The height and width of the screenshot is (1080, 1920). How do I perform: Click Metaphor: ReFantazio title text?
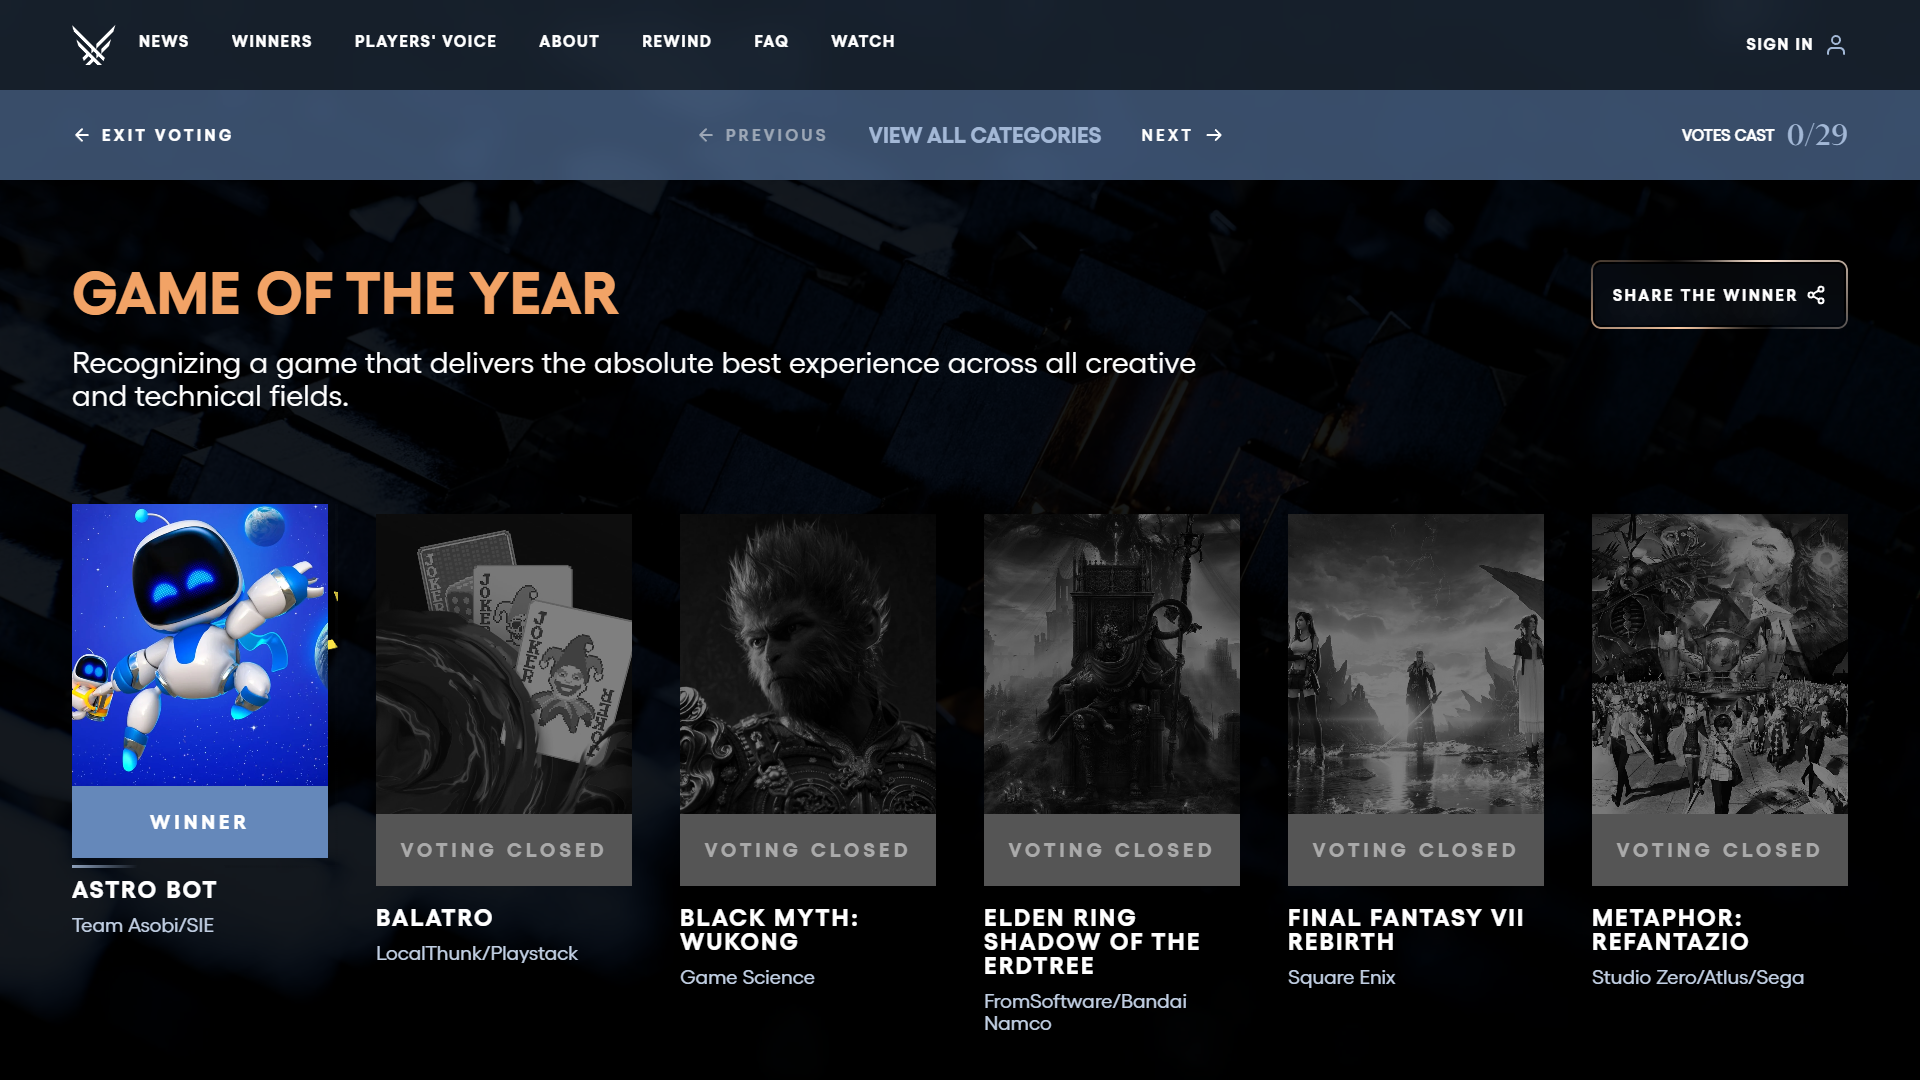tap(1671, 930)
